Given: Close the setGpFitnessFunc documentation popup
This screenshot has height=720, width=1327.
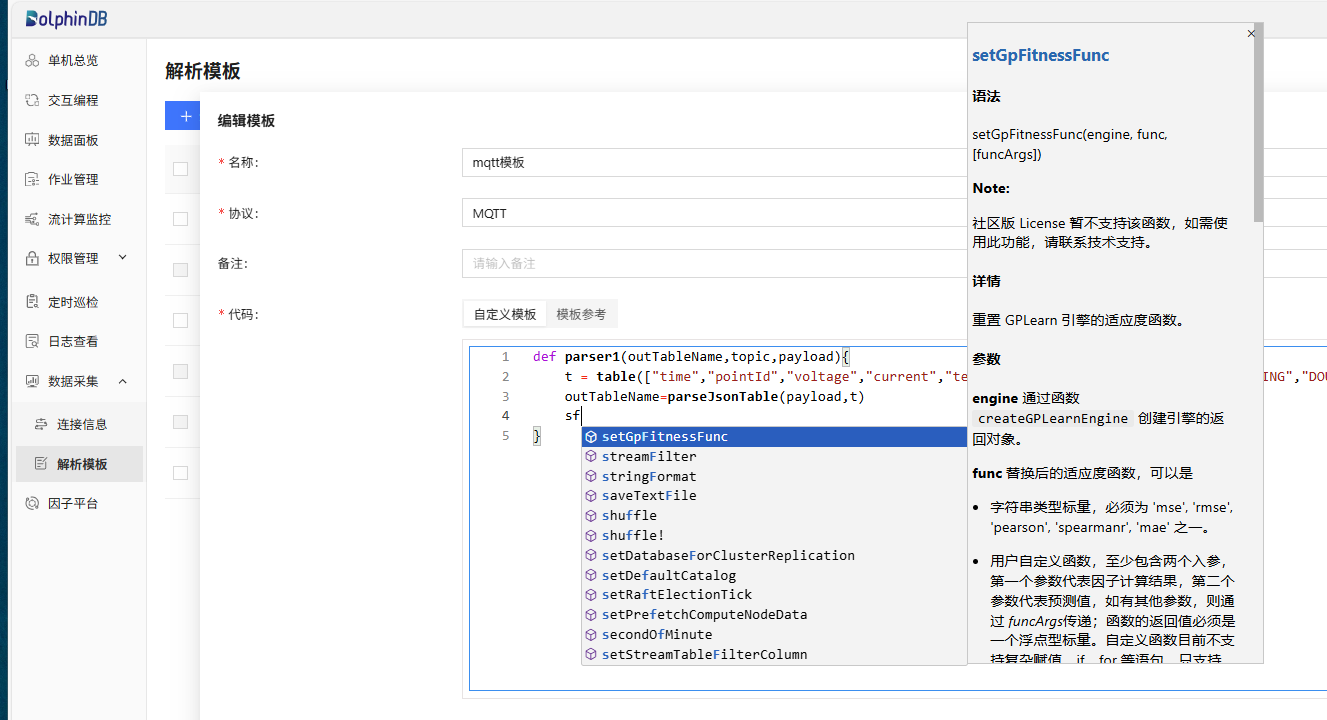Looking at the screenshot, I should tap(1251, 33).
